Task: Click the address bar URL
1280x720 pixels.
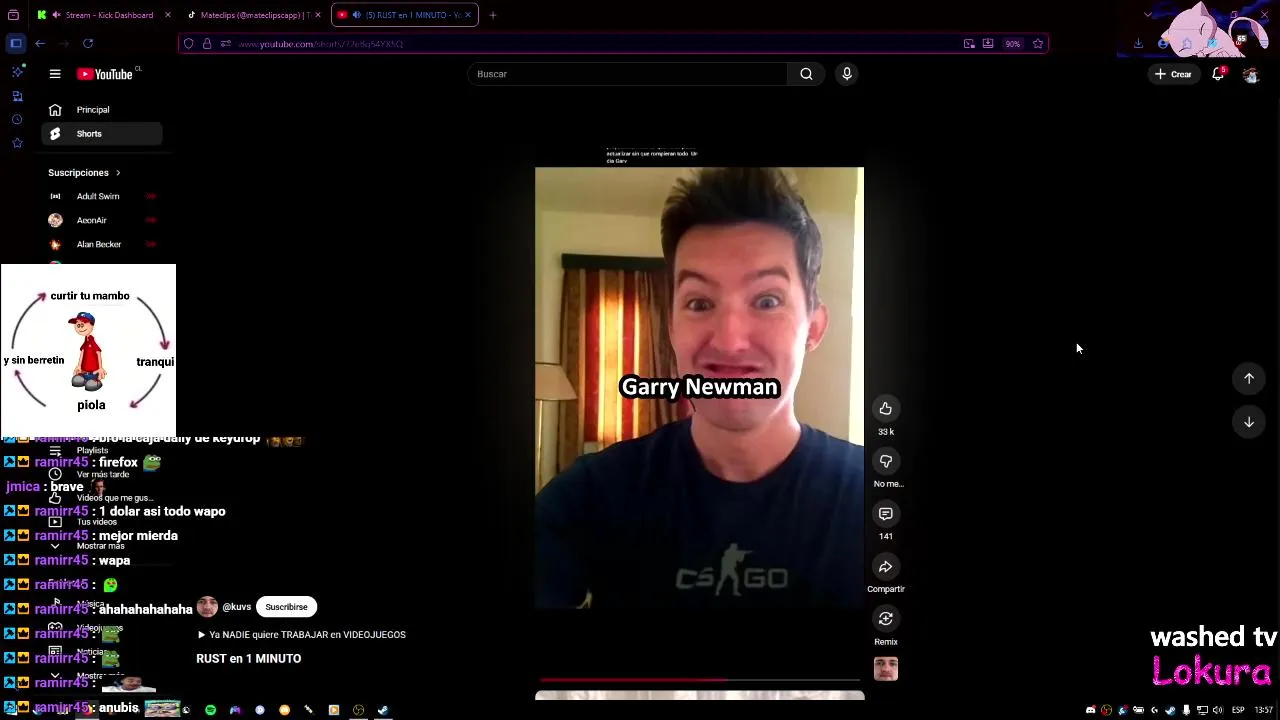Action: [x=320, y=44]
